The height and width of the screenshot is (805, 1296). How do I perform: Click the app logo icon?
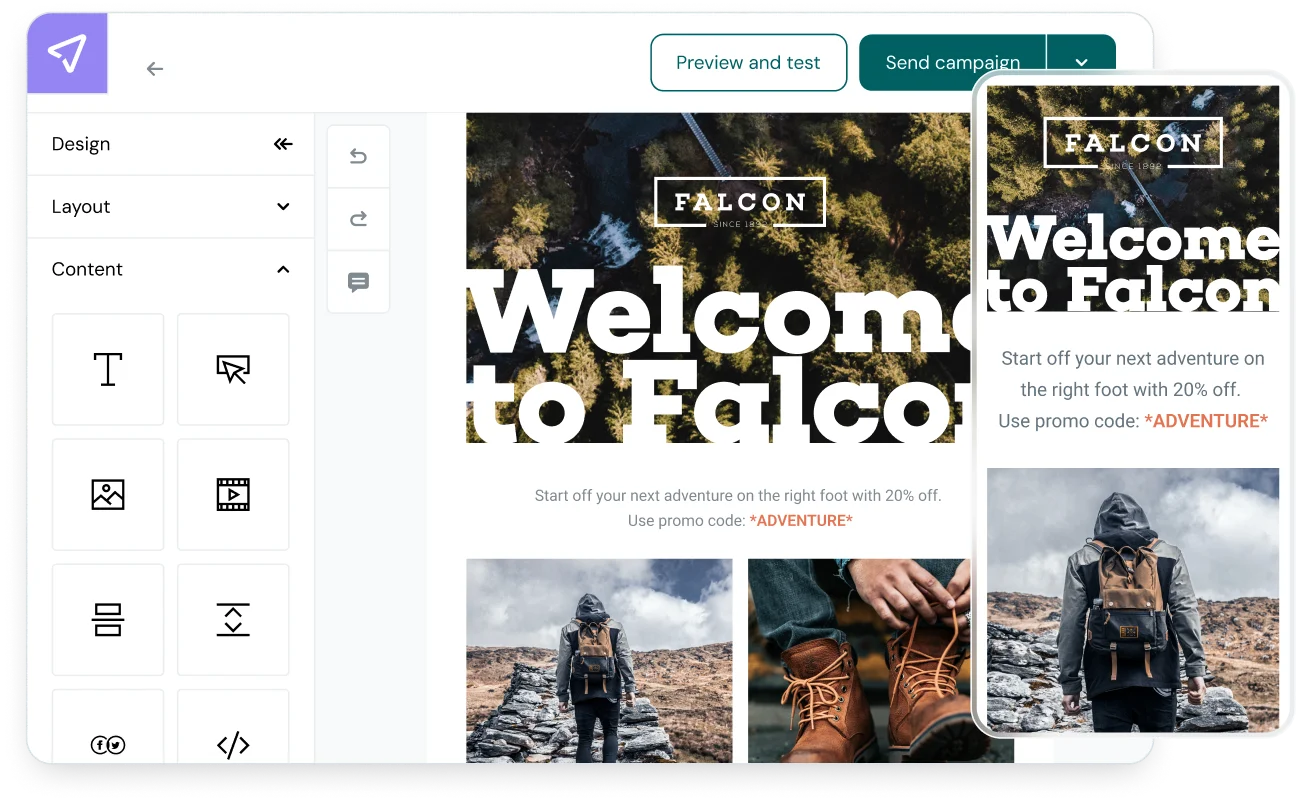click(x=66, y=52)
